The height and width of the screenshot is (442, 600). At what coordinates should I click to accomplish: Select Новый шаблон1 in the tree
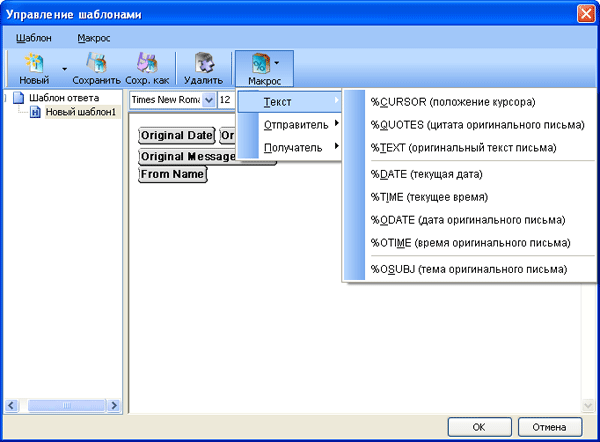click(x=81, y=112)
